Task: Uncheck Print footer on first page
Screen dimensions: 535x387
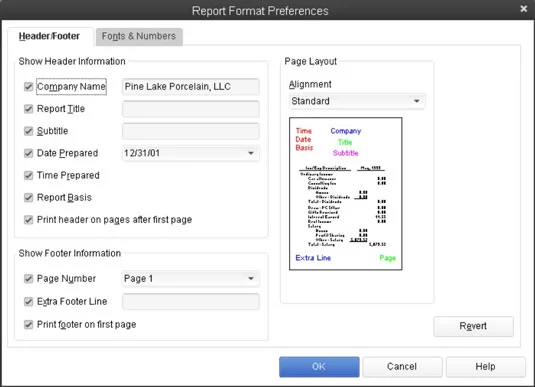Action: tap(29, 325)
